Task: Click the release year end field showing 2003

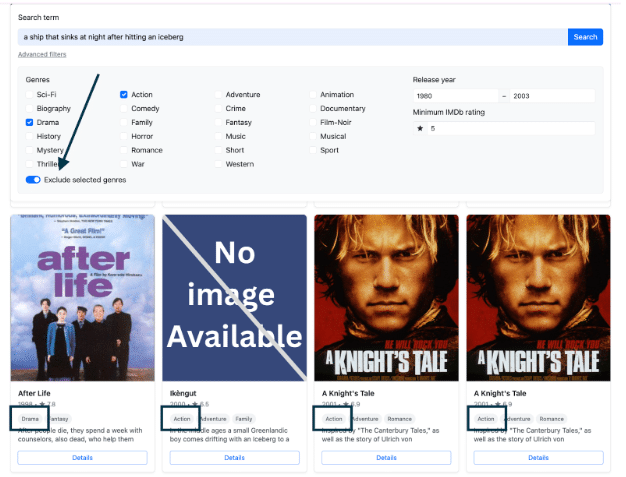Action: click(552, 96)
